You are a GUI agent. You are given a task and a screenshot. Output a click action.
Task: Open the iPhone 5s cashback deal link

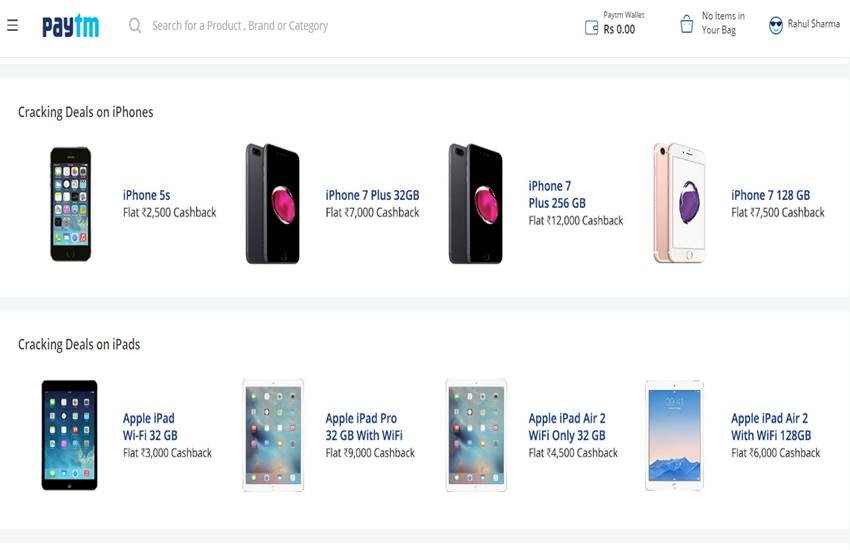(147, 196)
